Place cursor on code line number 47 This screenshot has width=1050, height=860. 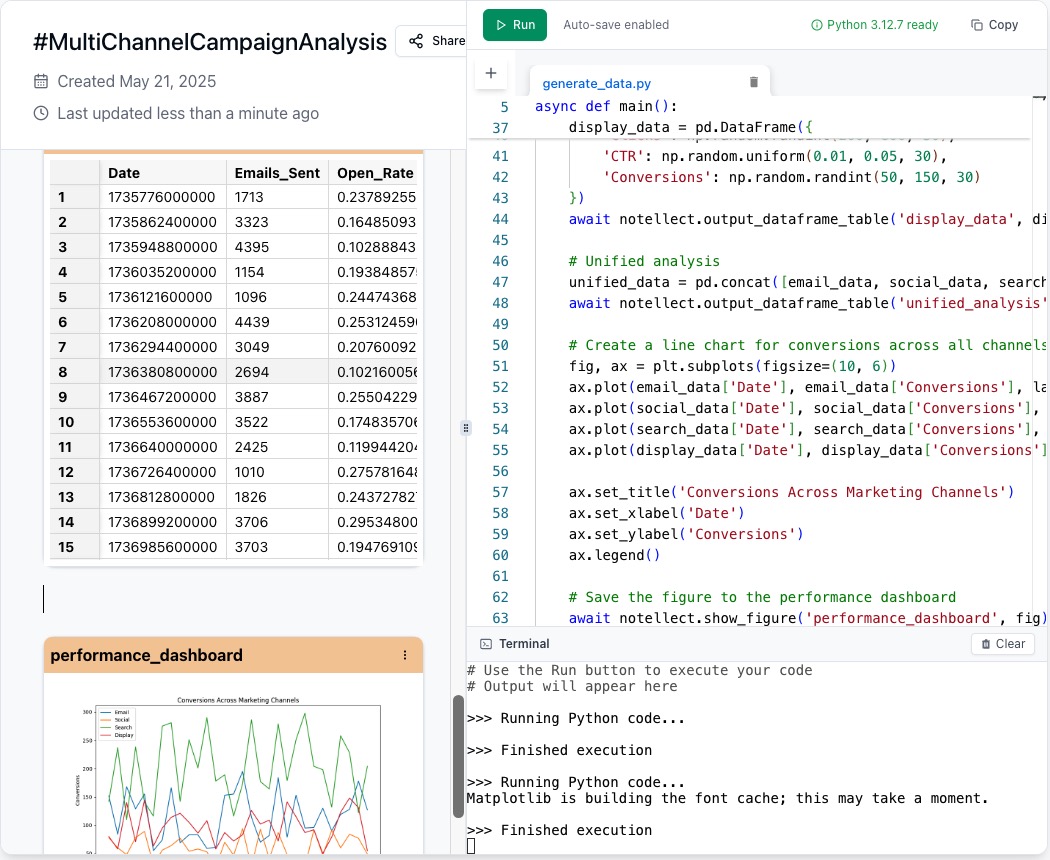click(x=500, y=282)
